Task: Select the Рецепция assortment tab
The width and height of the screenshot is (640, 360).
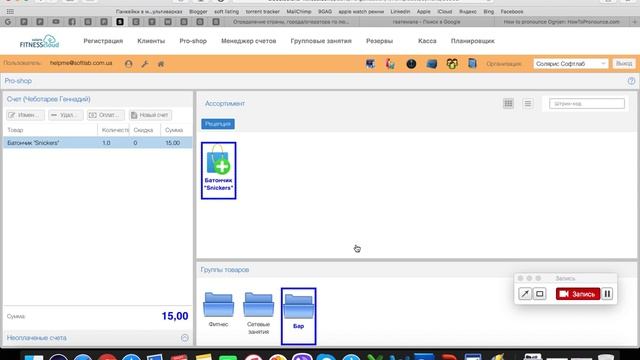Action: pos(218,124)
